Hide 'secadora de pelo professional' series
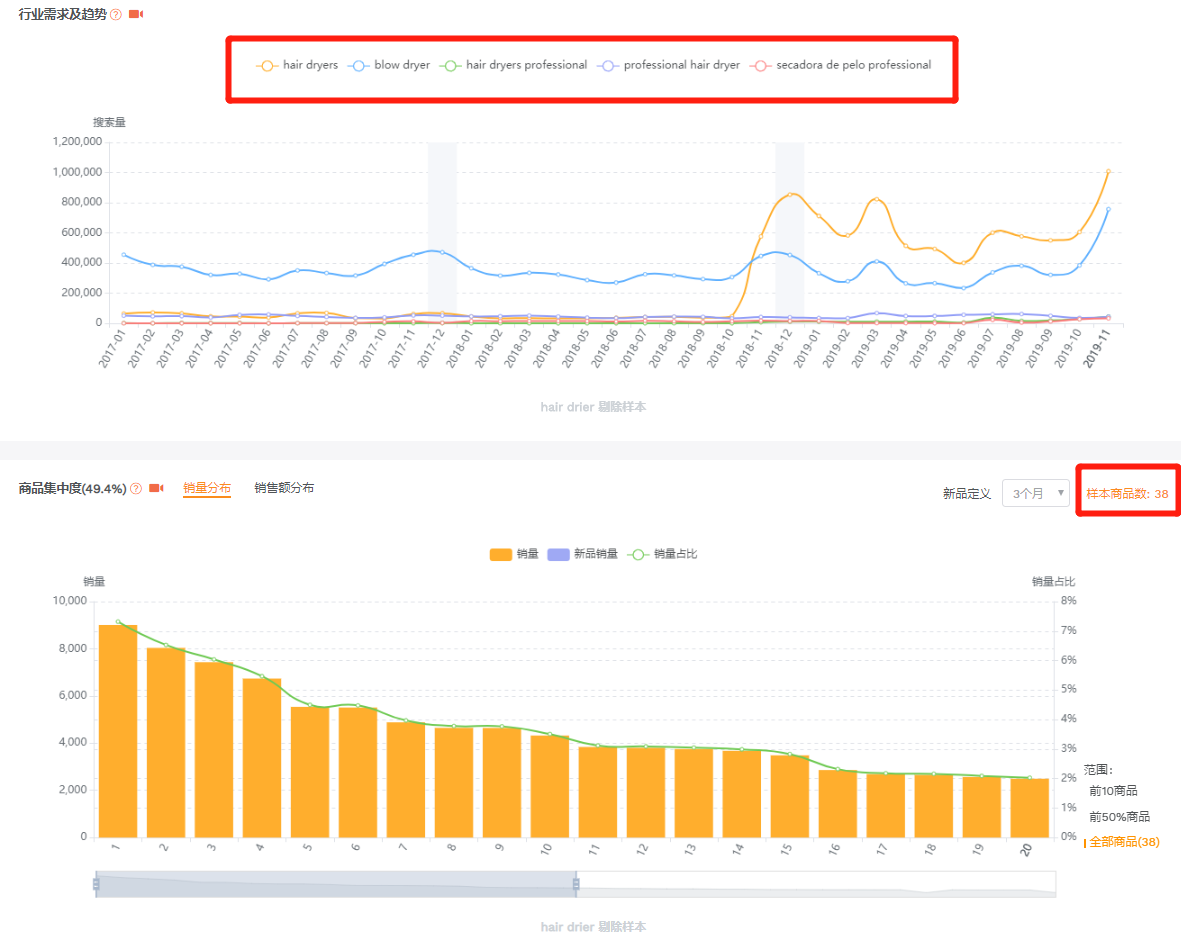 (841, 66)
